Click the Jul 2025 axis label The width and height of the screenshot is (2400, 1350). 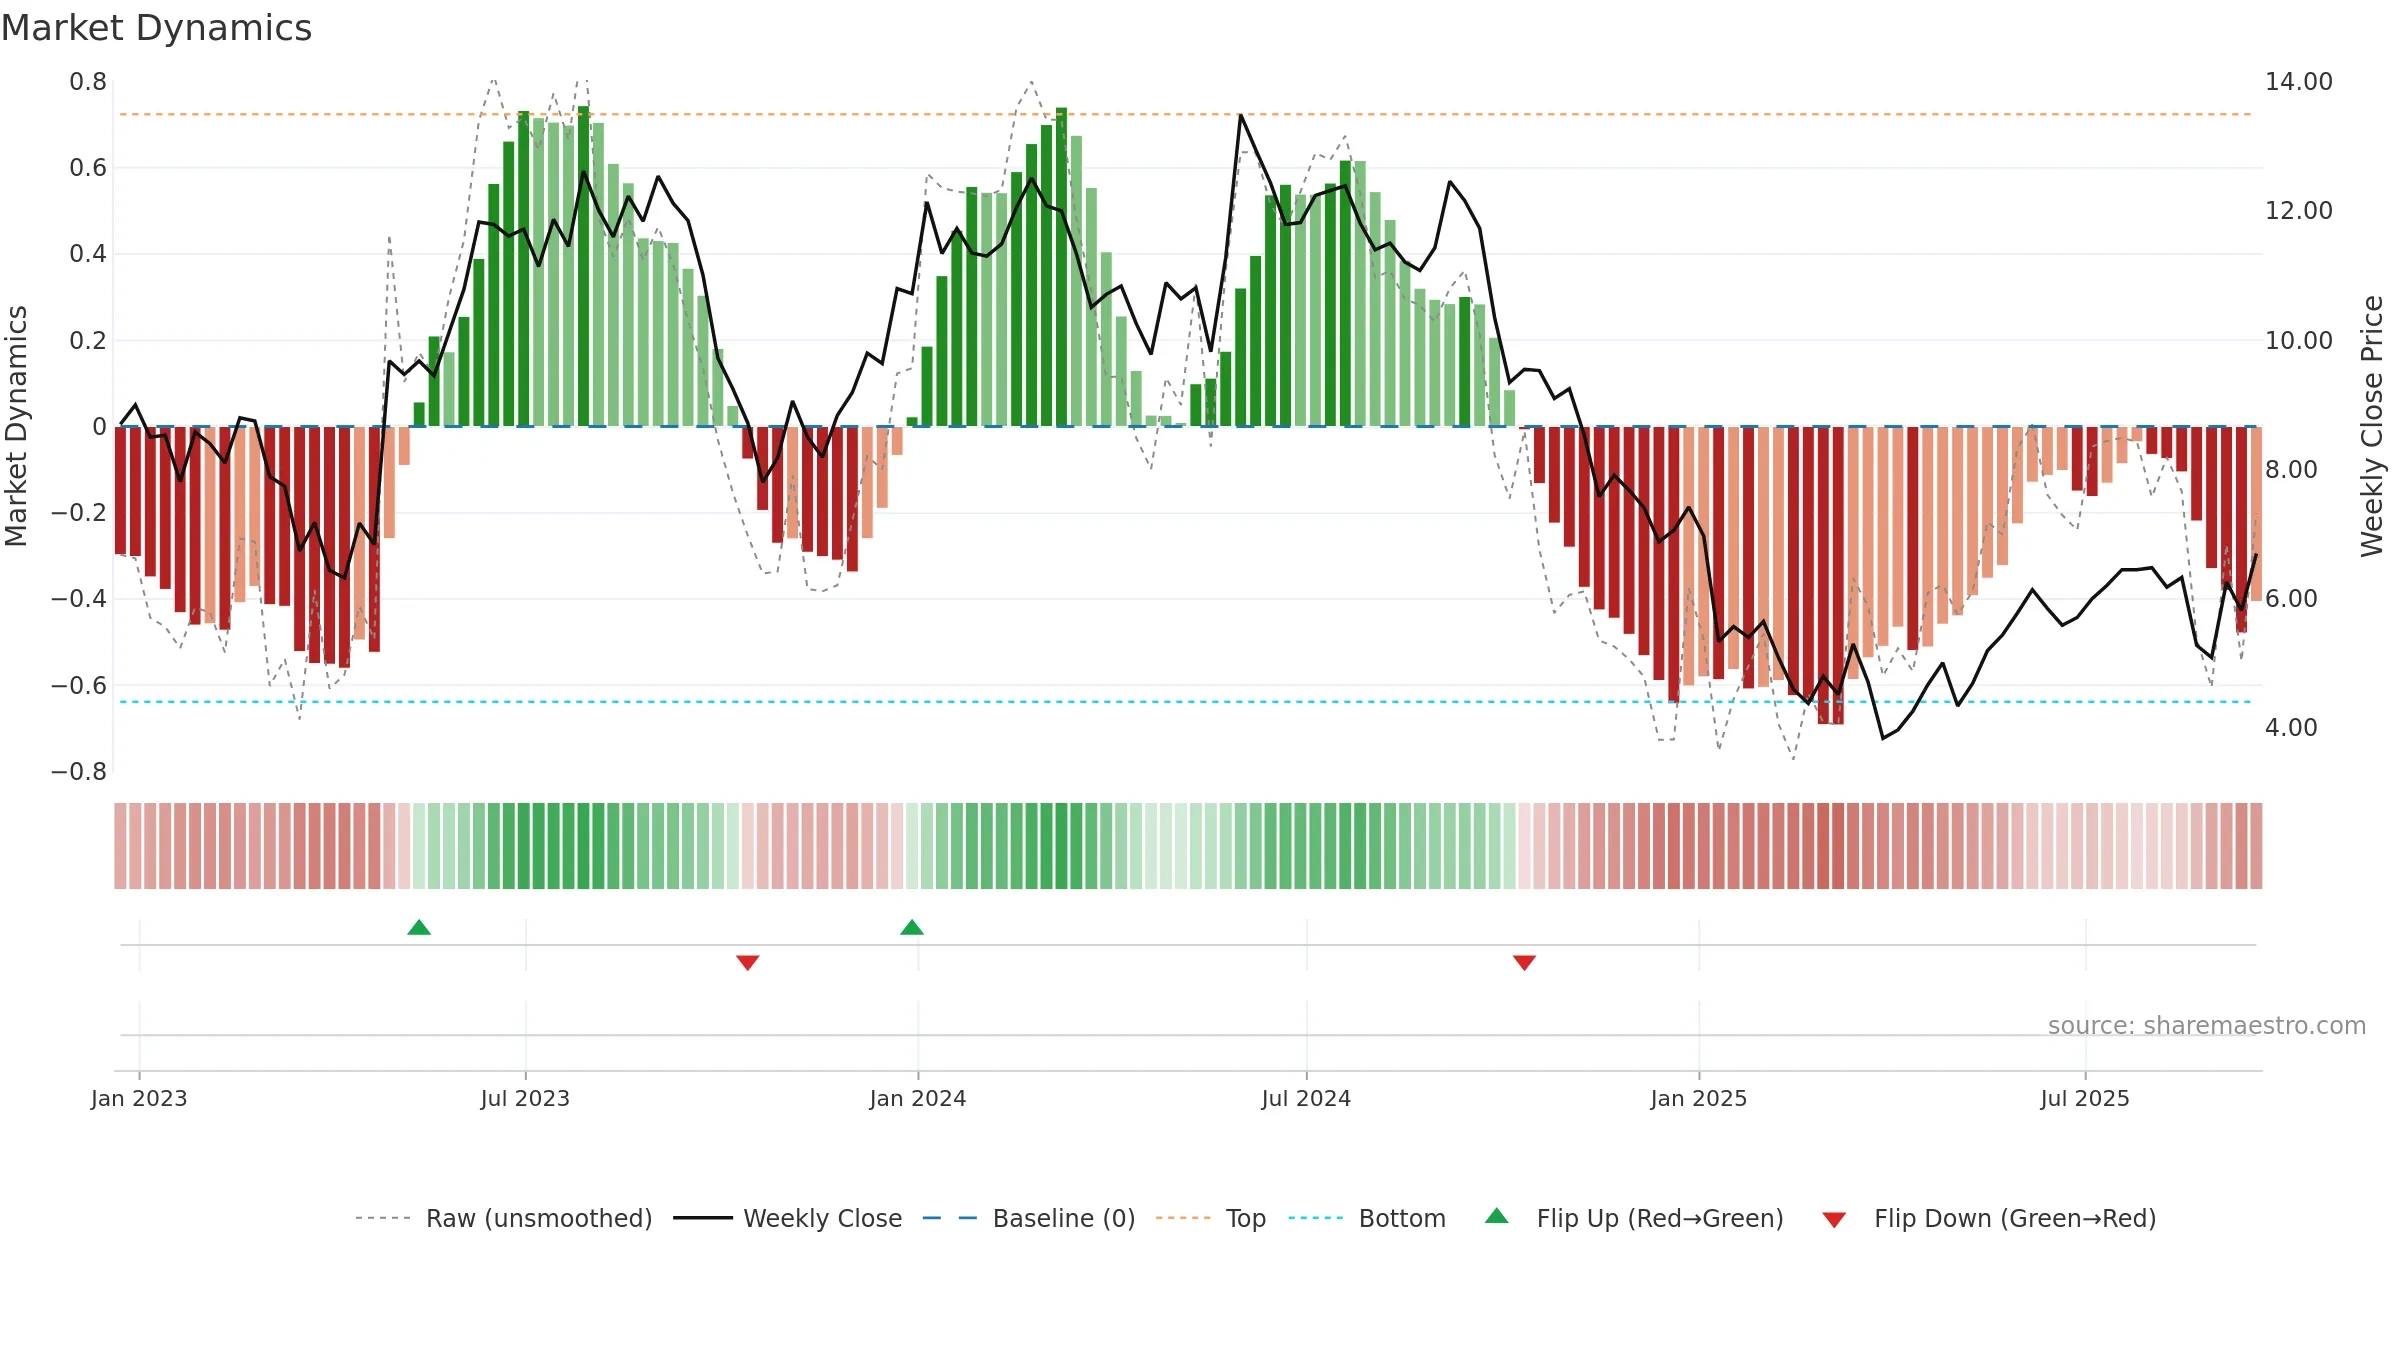point(2085,1098)
